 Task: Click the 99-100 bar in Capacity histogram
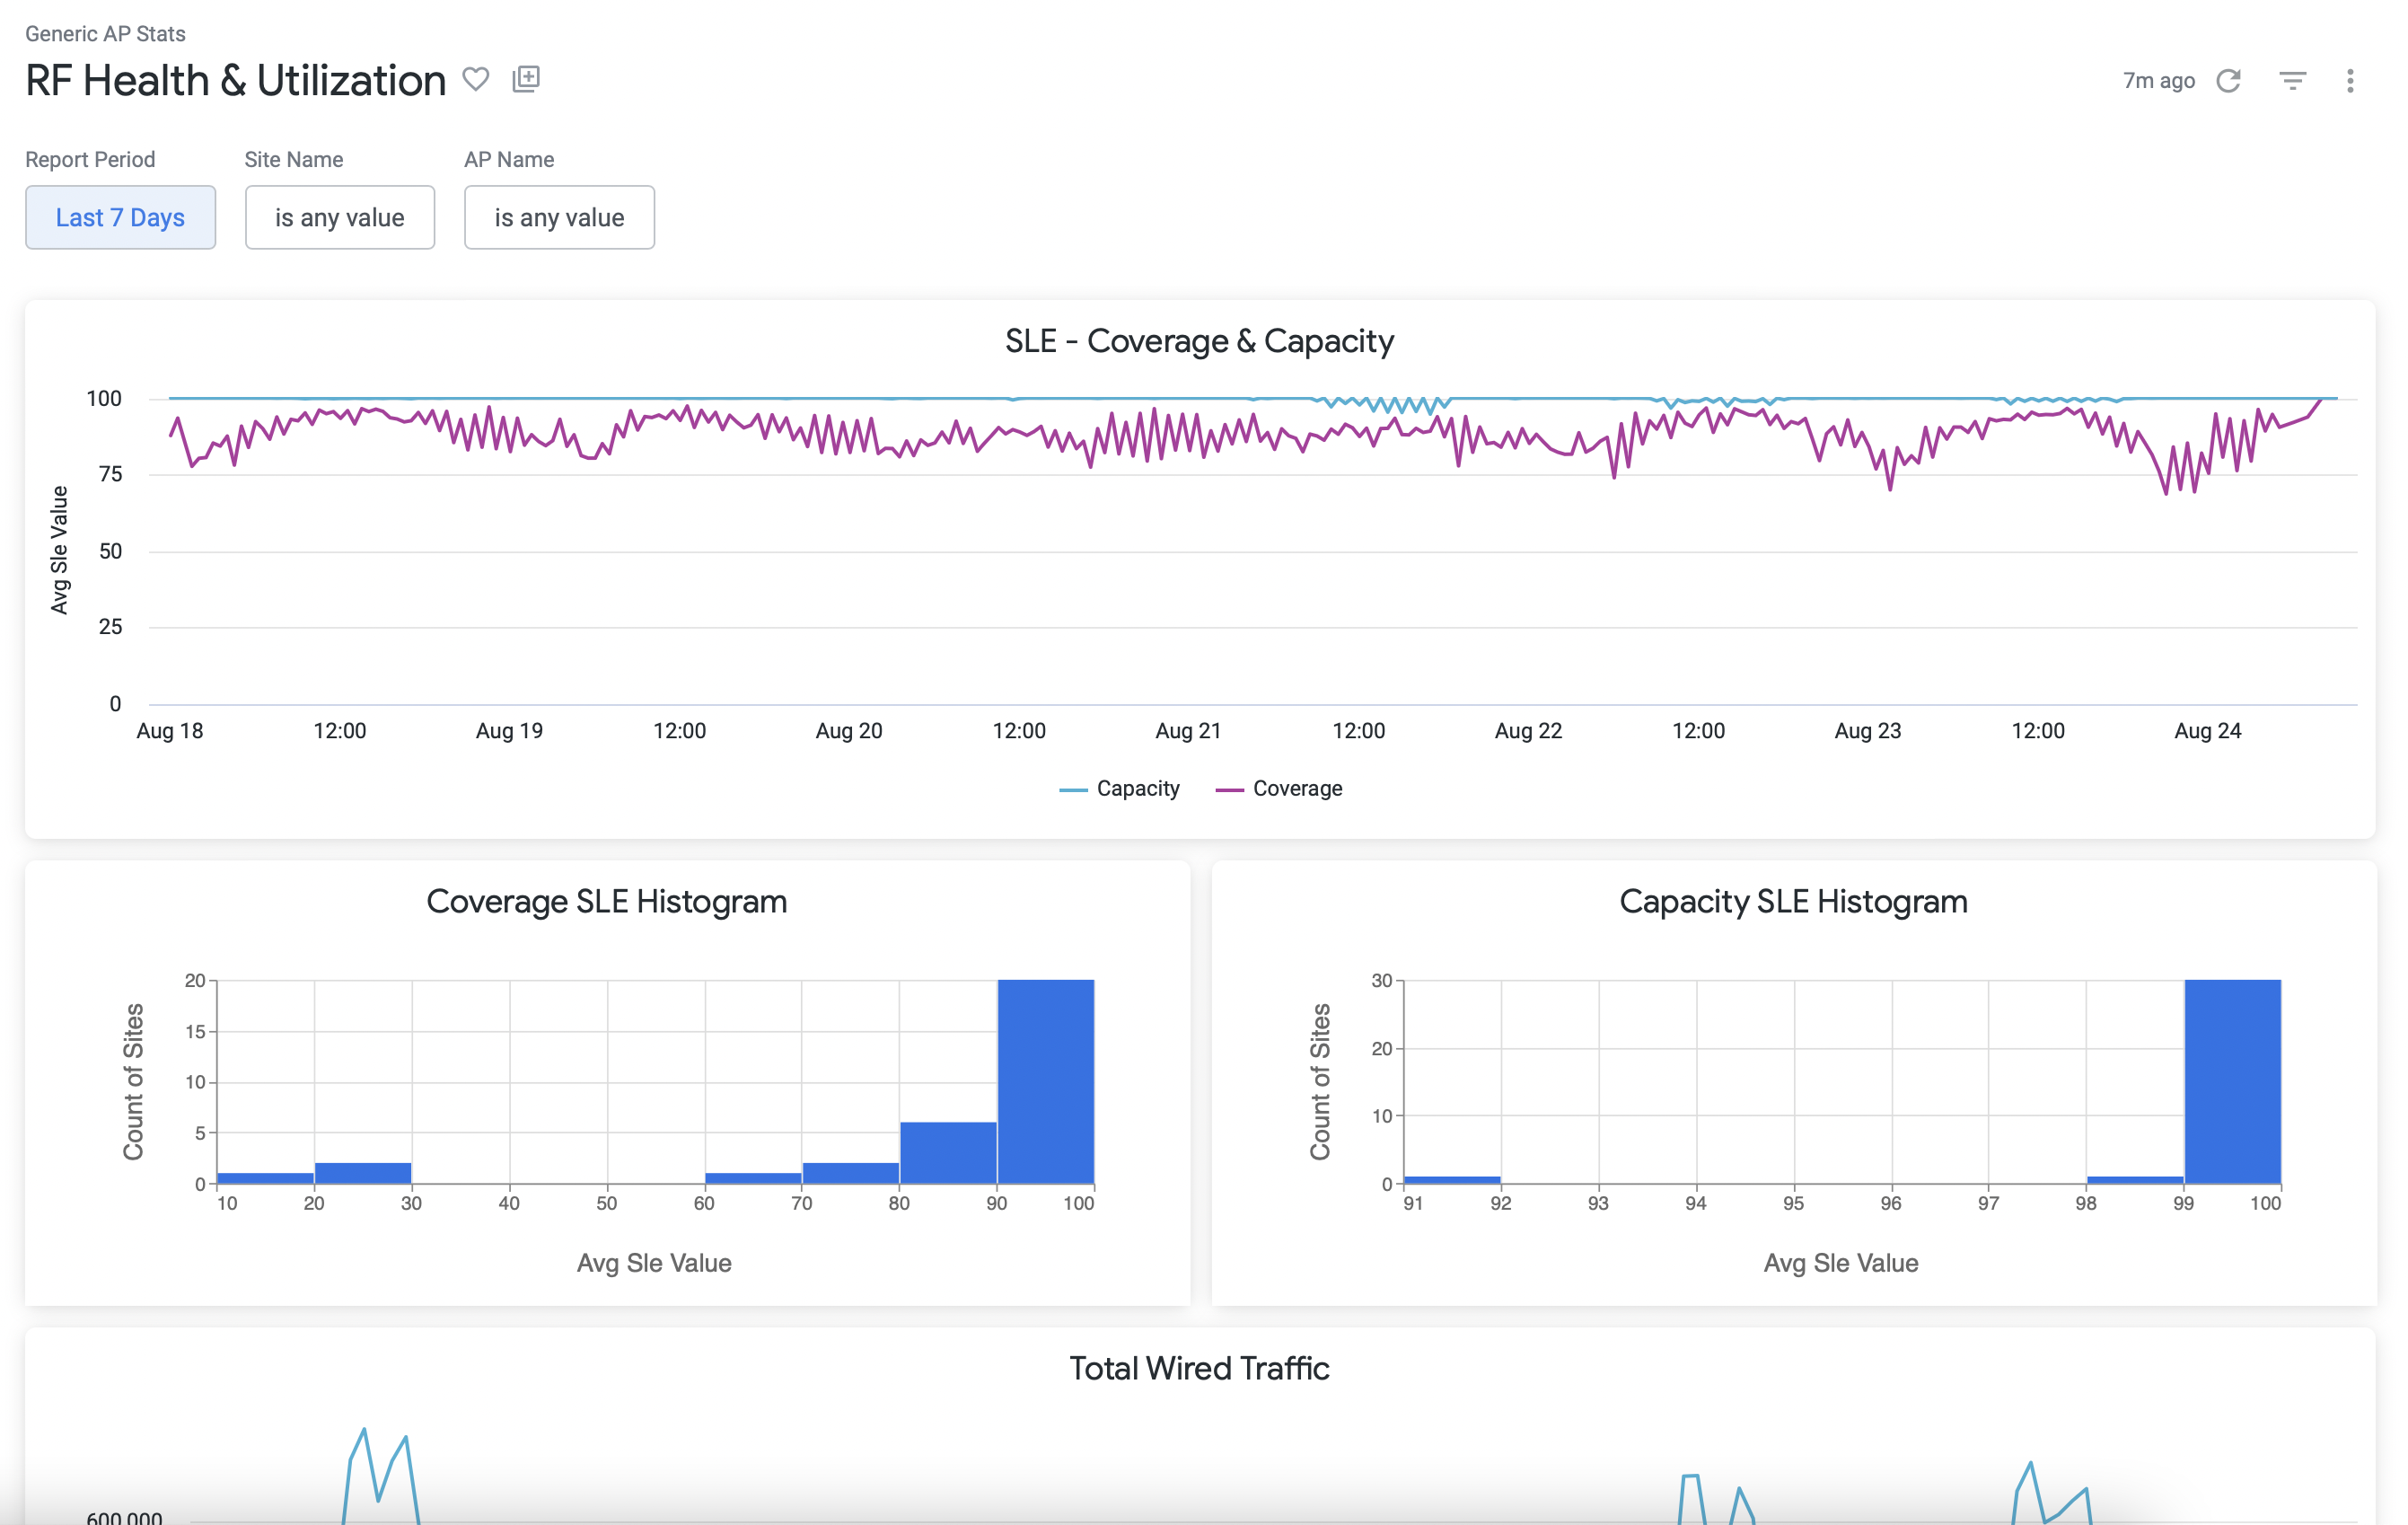click(2232, 1082)
